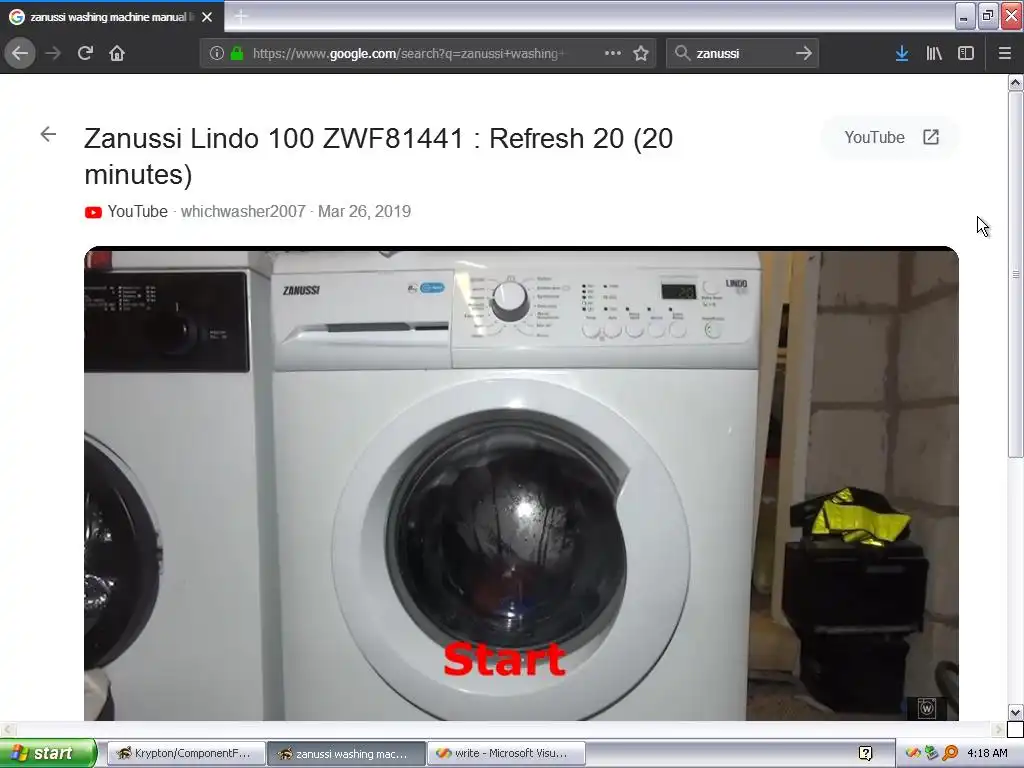Viewport: 1024px width, 768px height.
Task: Close the zanussi washing machine manual tab
Action: click(207, 17)
